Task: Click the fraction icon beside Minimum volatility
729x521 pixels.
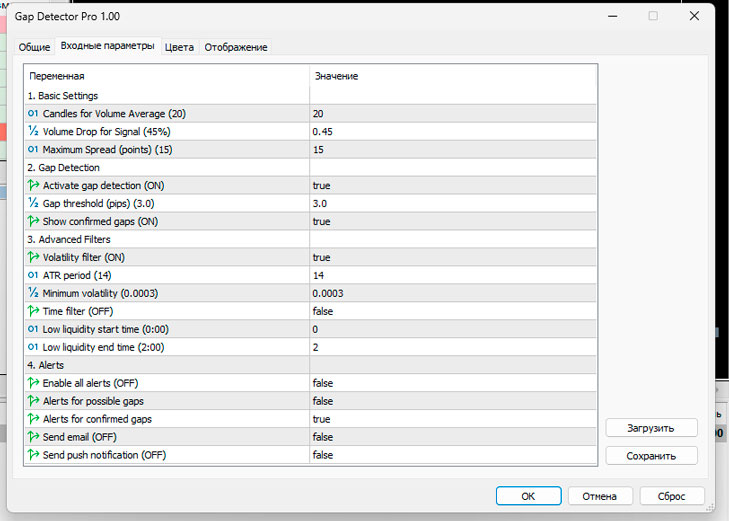Action: (x=33, y=293)
